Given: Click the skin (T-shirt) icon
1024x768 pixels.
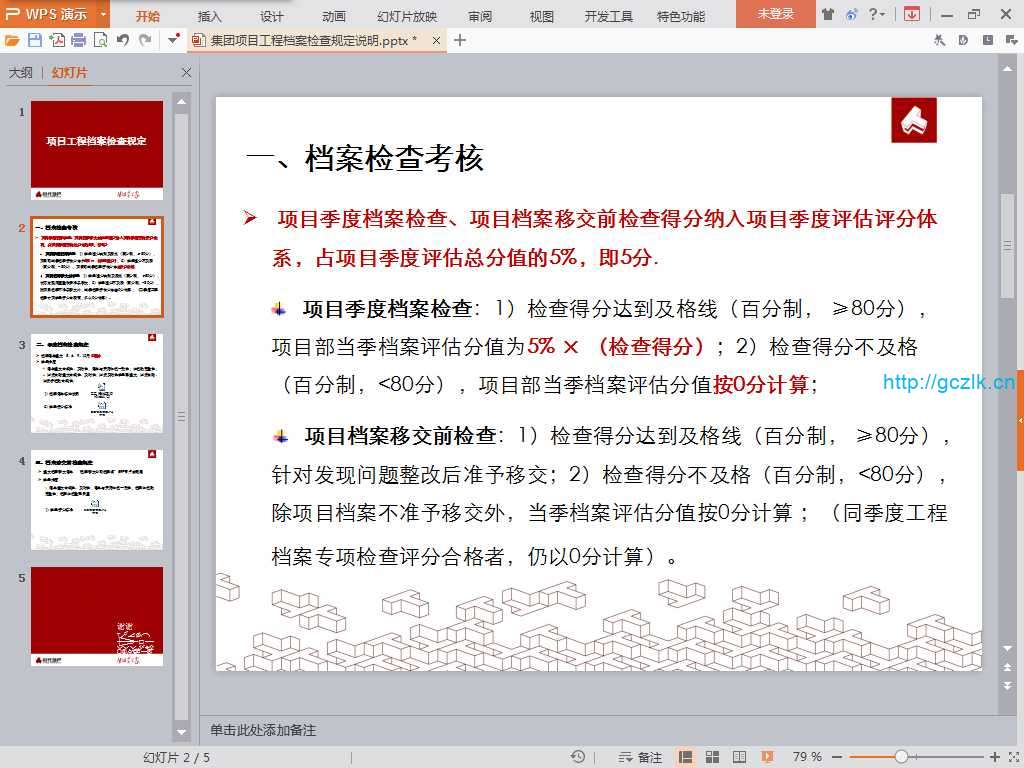Looking at the screenshot, I should (828, 14).
